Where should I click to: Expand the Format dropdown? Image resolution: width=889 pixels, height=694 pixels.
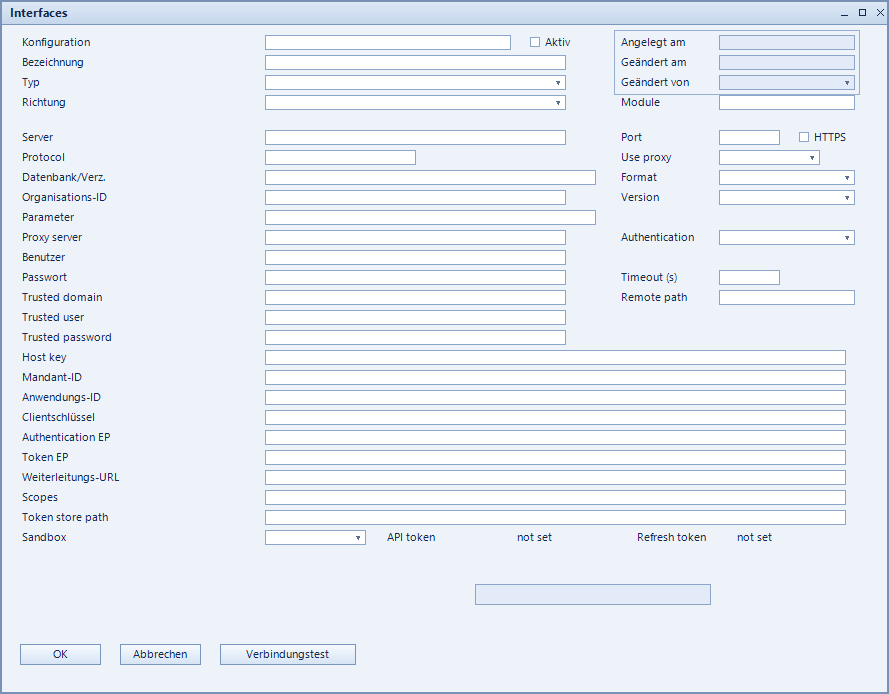click(x=786, y=177)
